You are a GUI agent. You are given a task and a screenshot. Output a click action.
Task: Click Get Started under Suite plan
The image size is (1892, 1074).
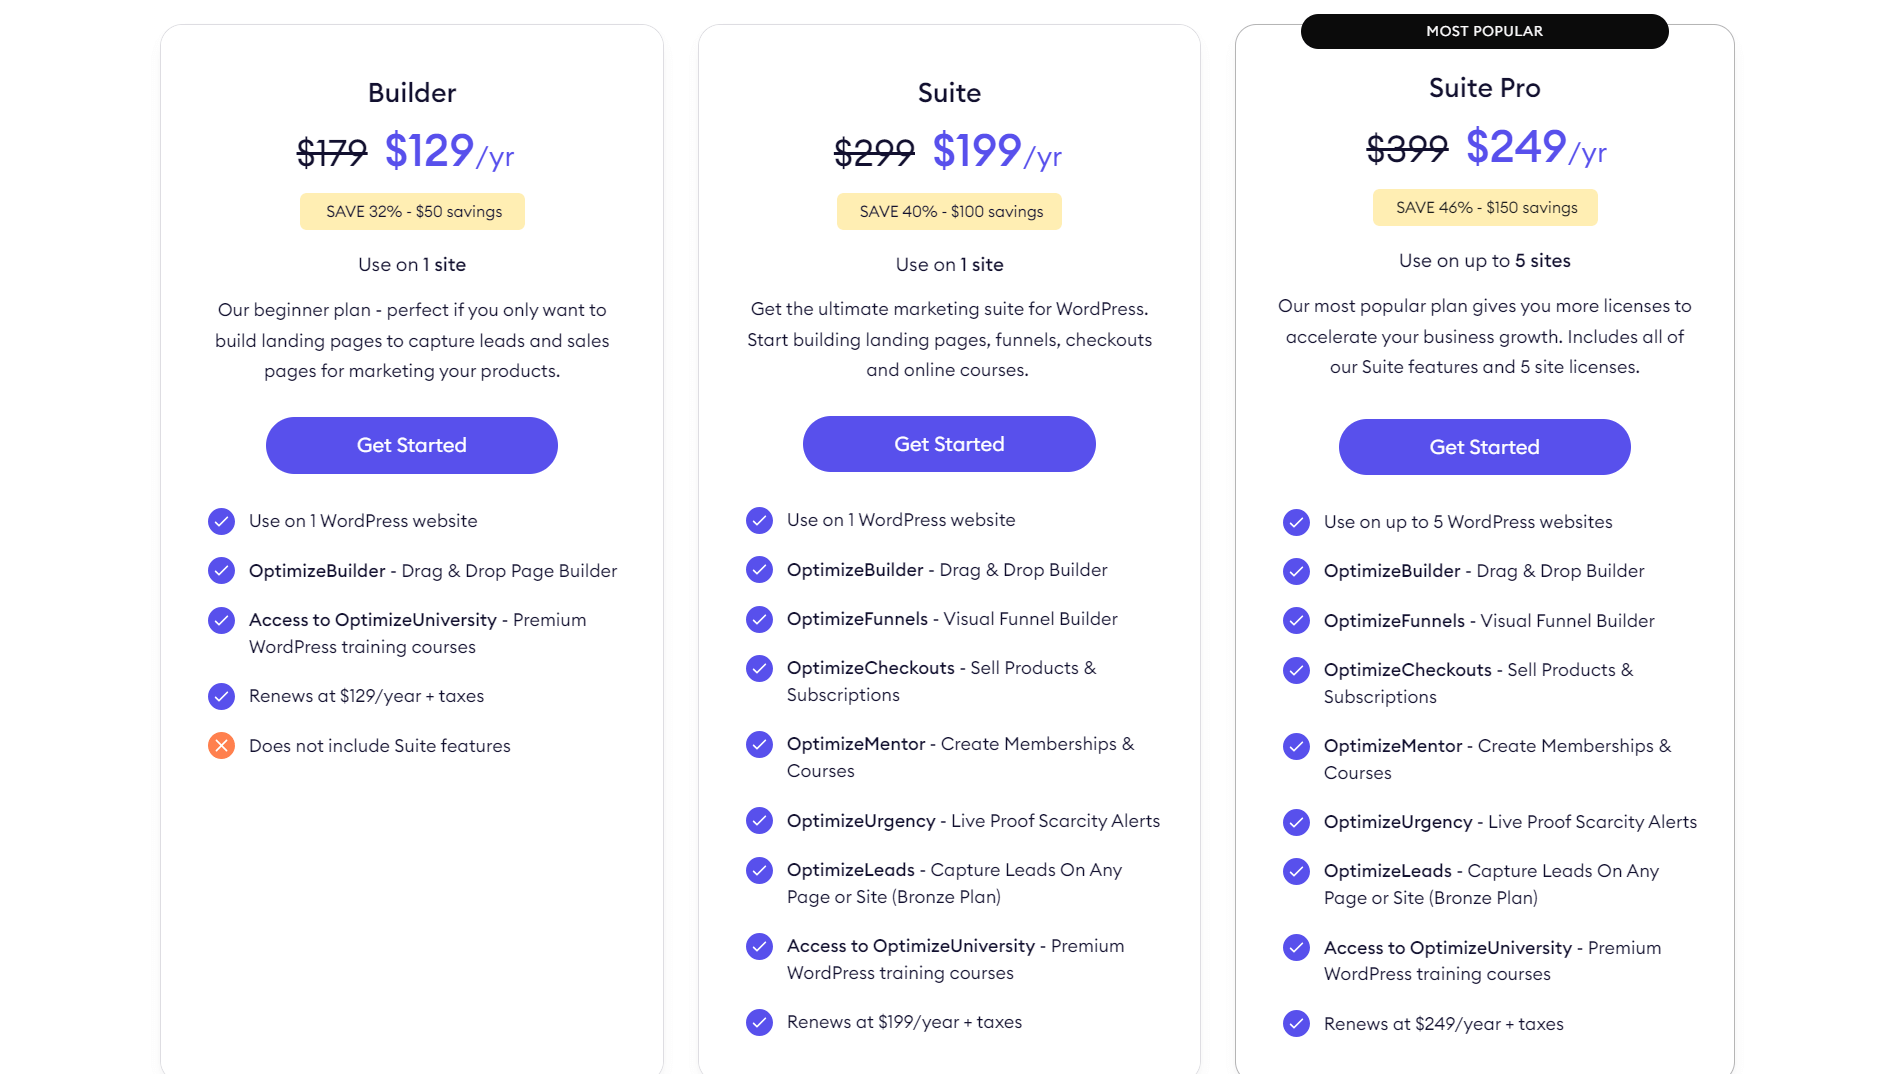coord(949,444)
